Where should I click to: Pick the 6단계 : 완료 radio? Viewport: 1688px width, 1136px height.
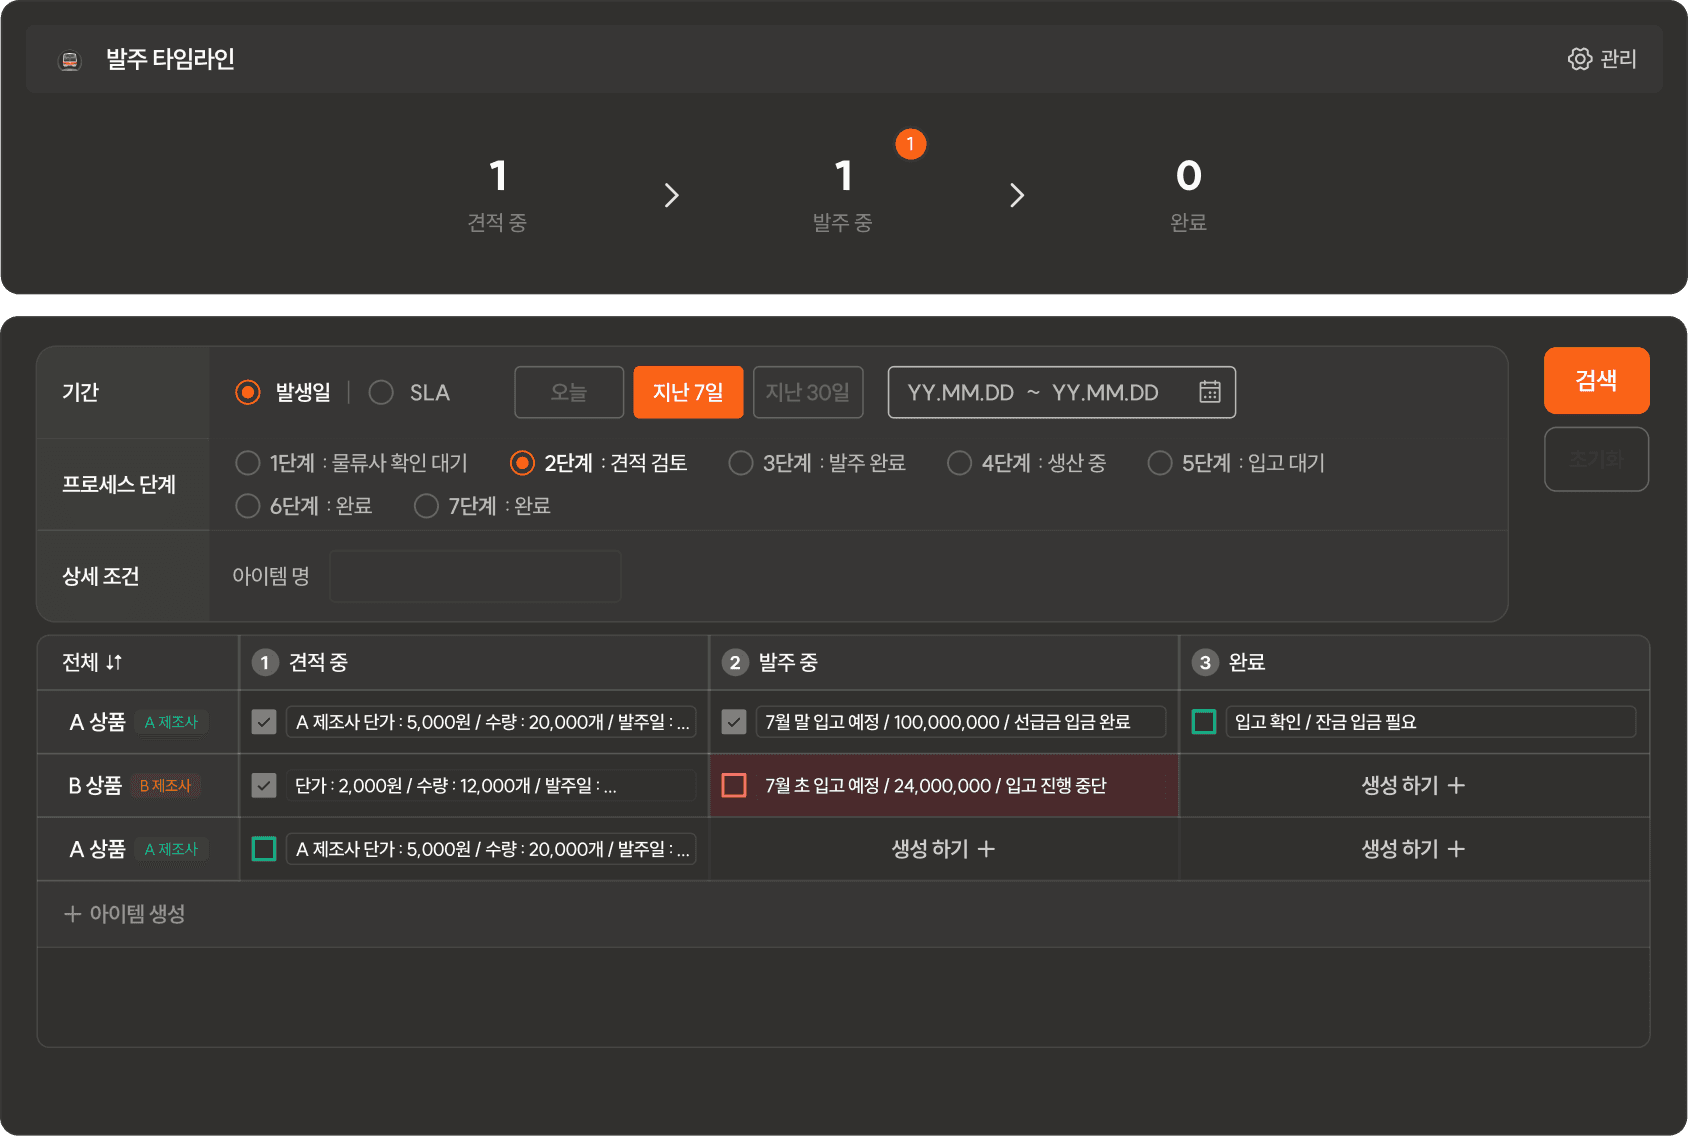pyautogui.click(x=247, y=506)
